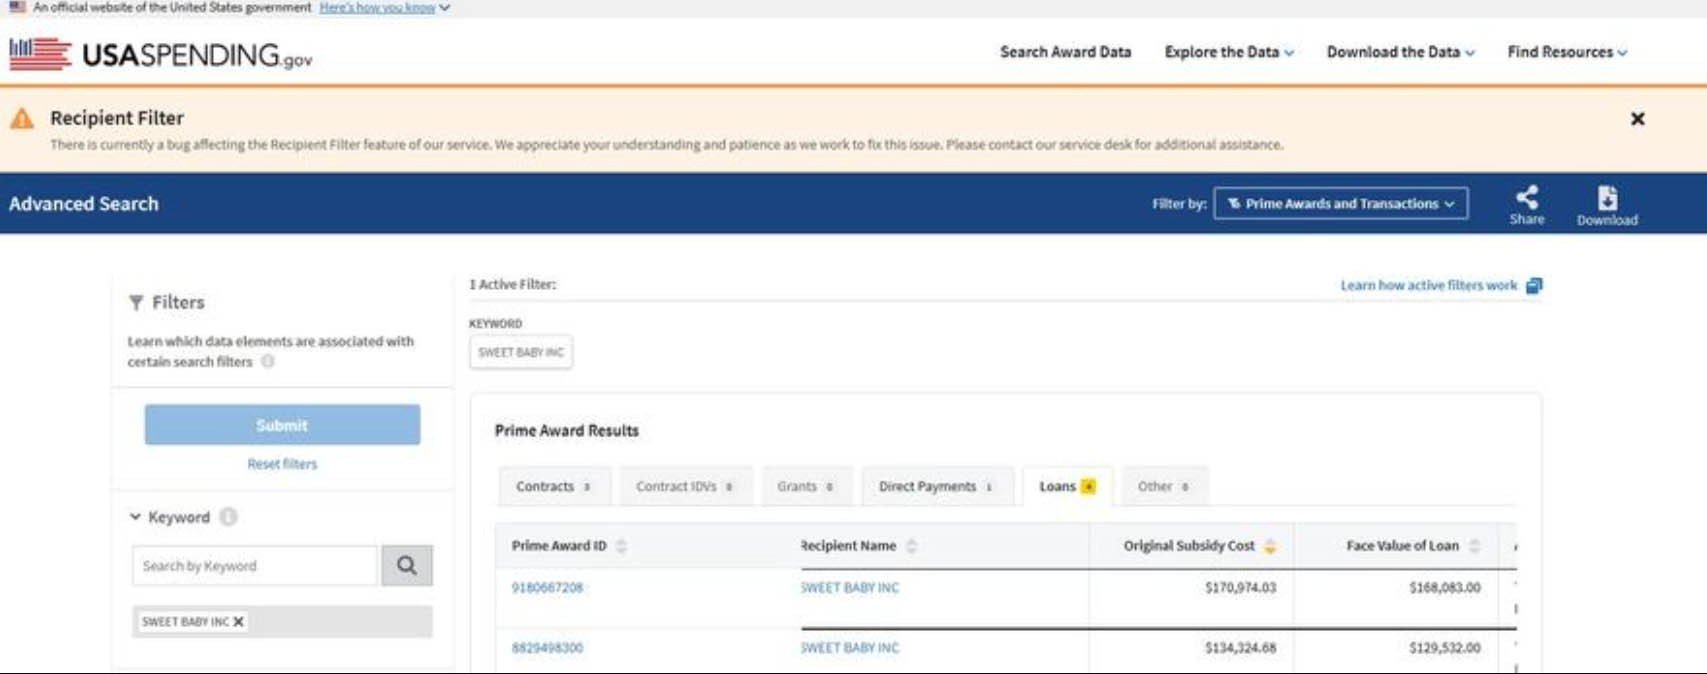The image size is (1707, 674).
Task: Open SWEET BABY INC recipient in second row
Action: (850, 648)
